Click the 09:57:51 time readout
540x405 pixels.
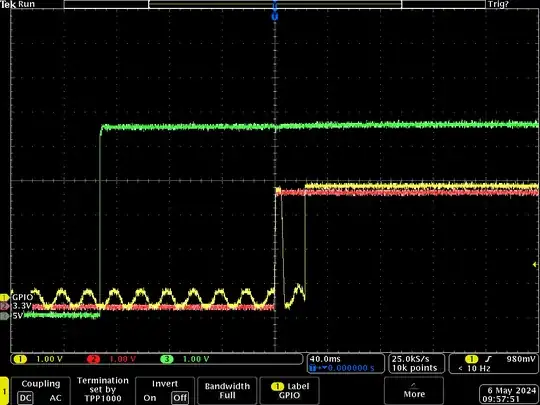[501, 399]
